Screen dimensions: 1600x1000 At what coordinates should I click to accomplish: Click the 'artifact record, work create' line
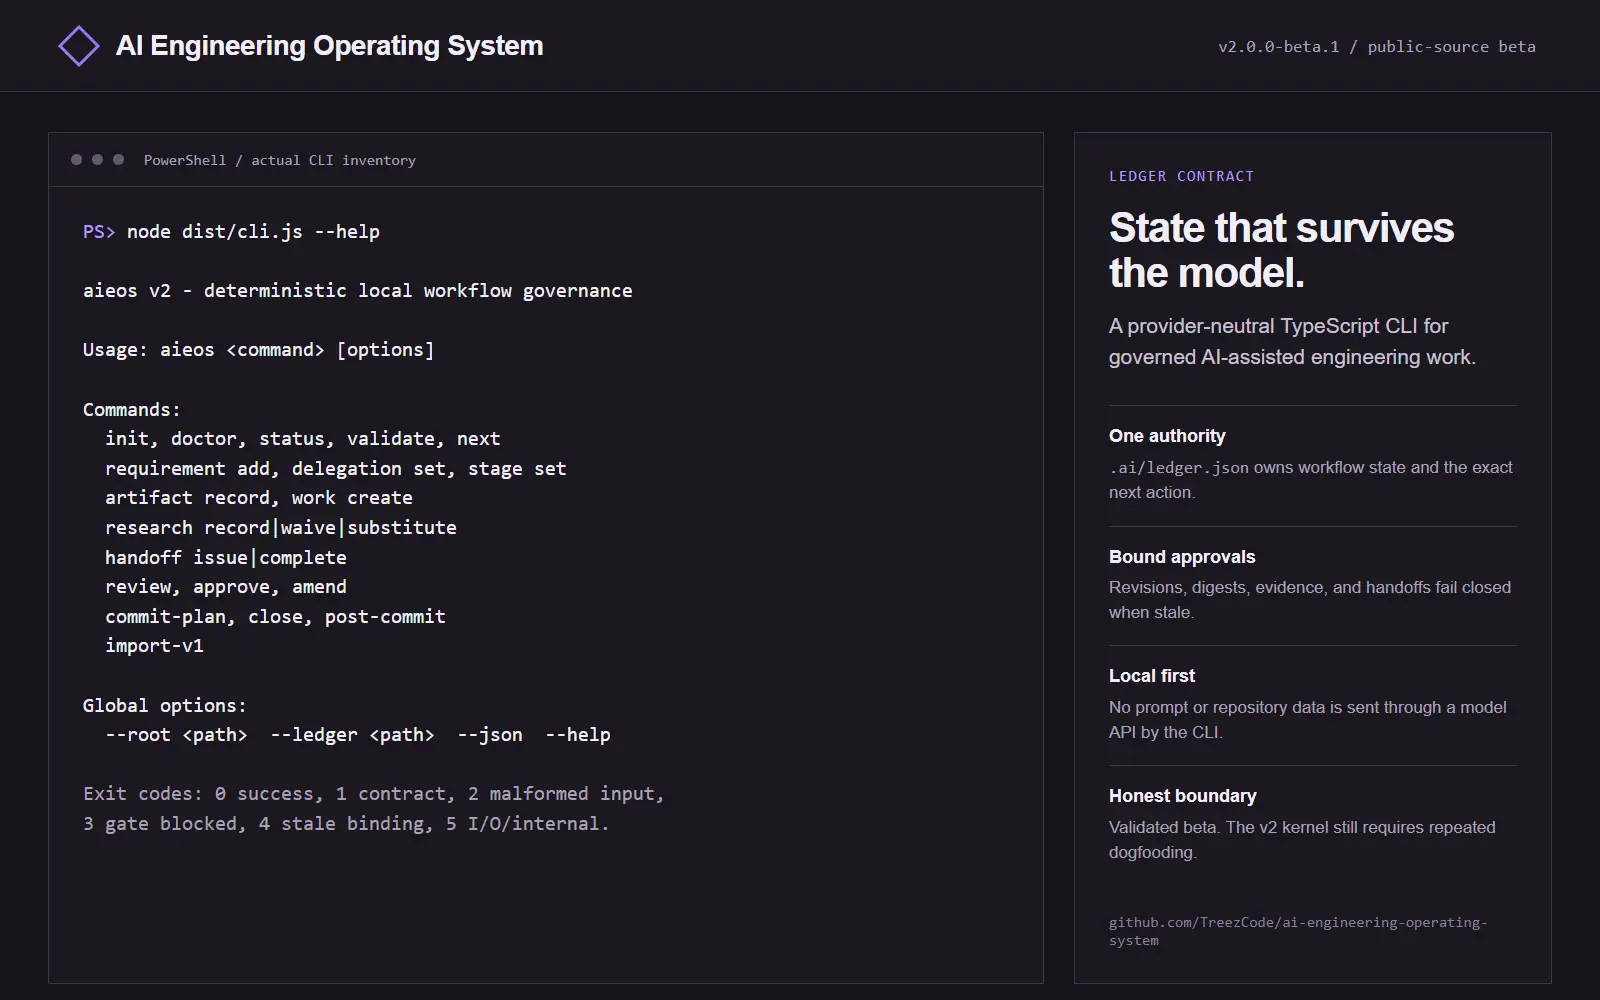258,498
